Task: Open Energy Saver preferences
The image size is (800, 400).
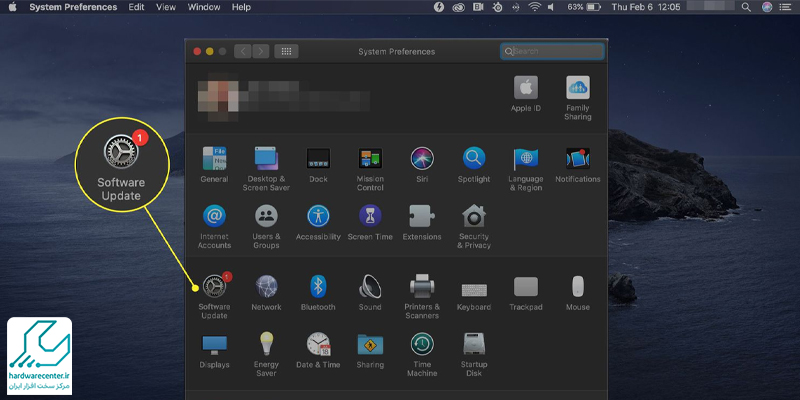Action: (266, 355)
